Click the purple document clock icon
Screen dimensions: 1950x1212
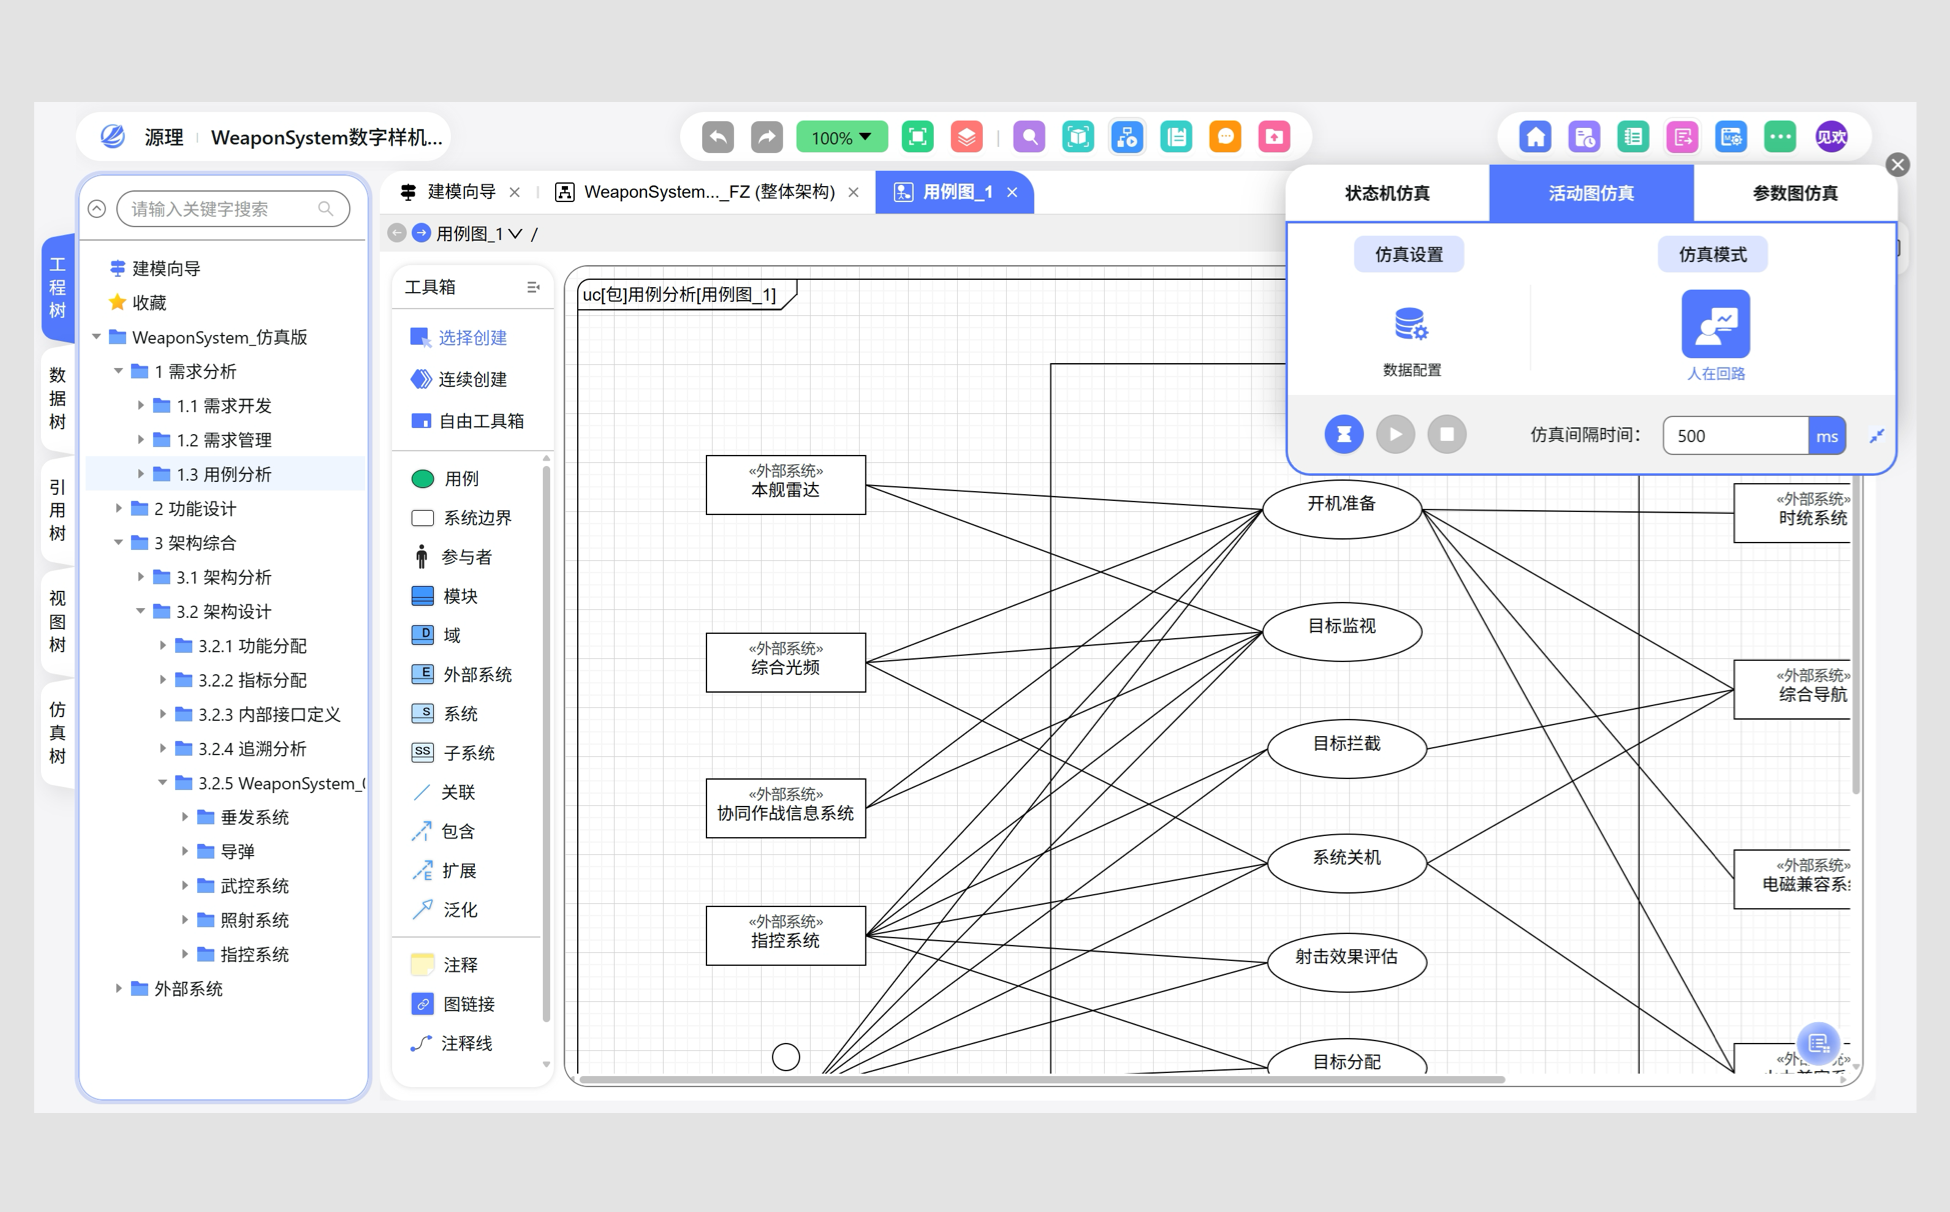pos(1584,137)
